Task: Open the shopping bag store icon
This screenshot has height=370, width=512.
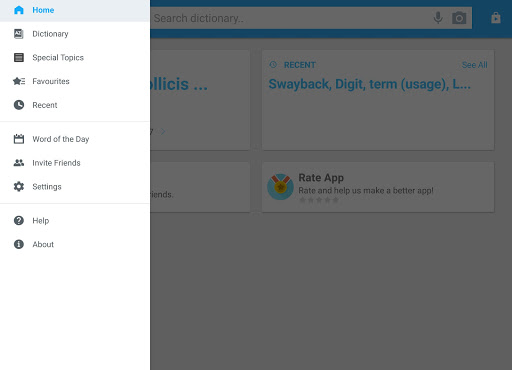Action: (x=496, y=18)
